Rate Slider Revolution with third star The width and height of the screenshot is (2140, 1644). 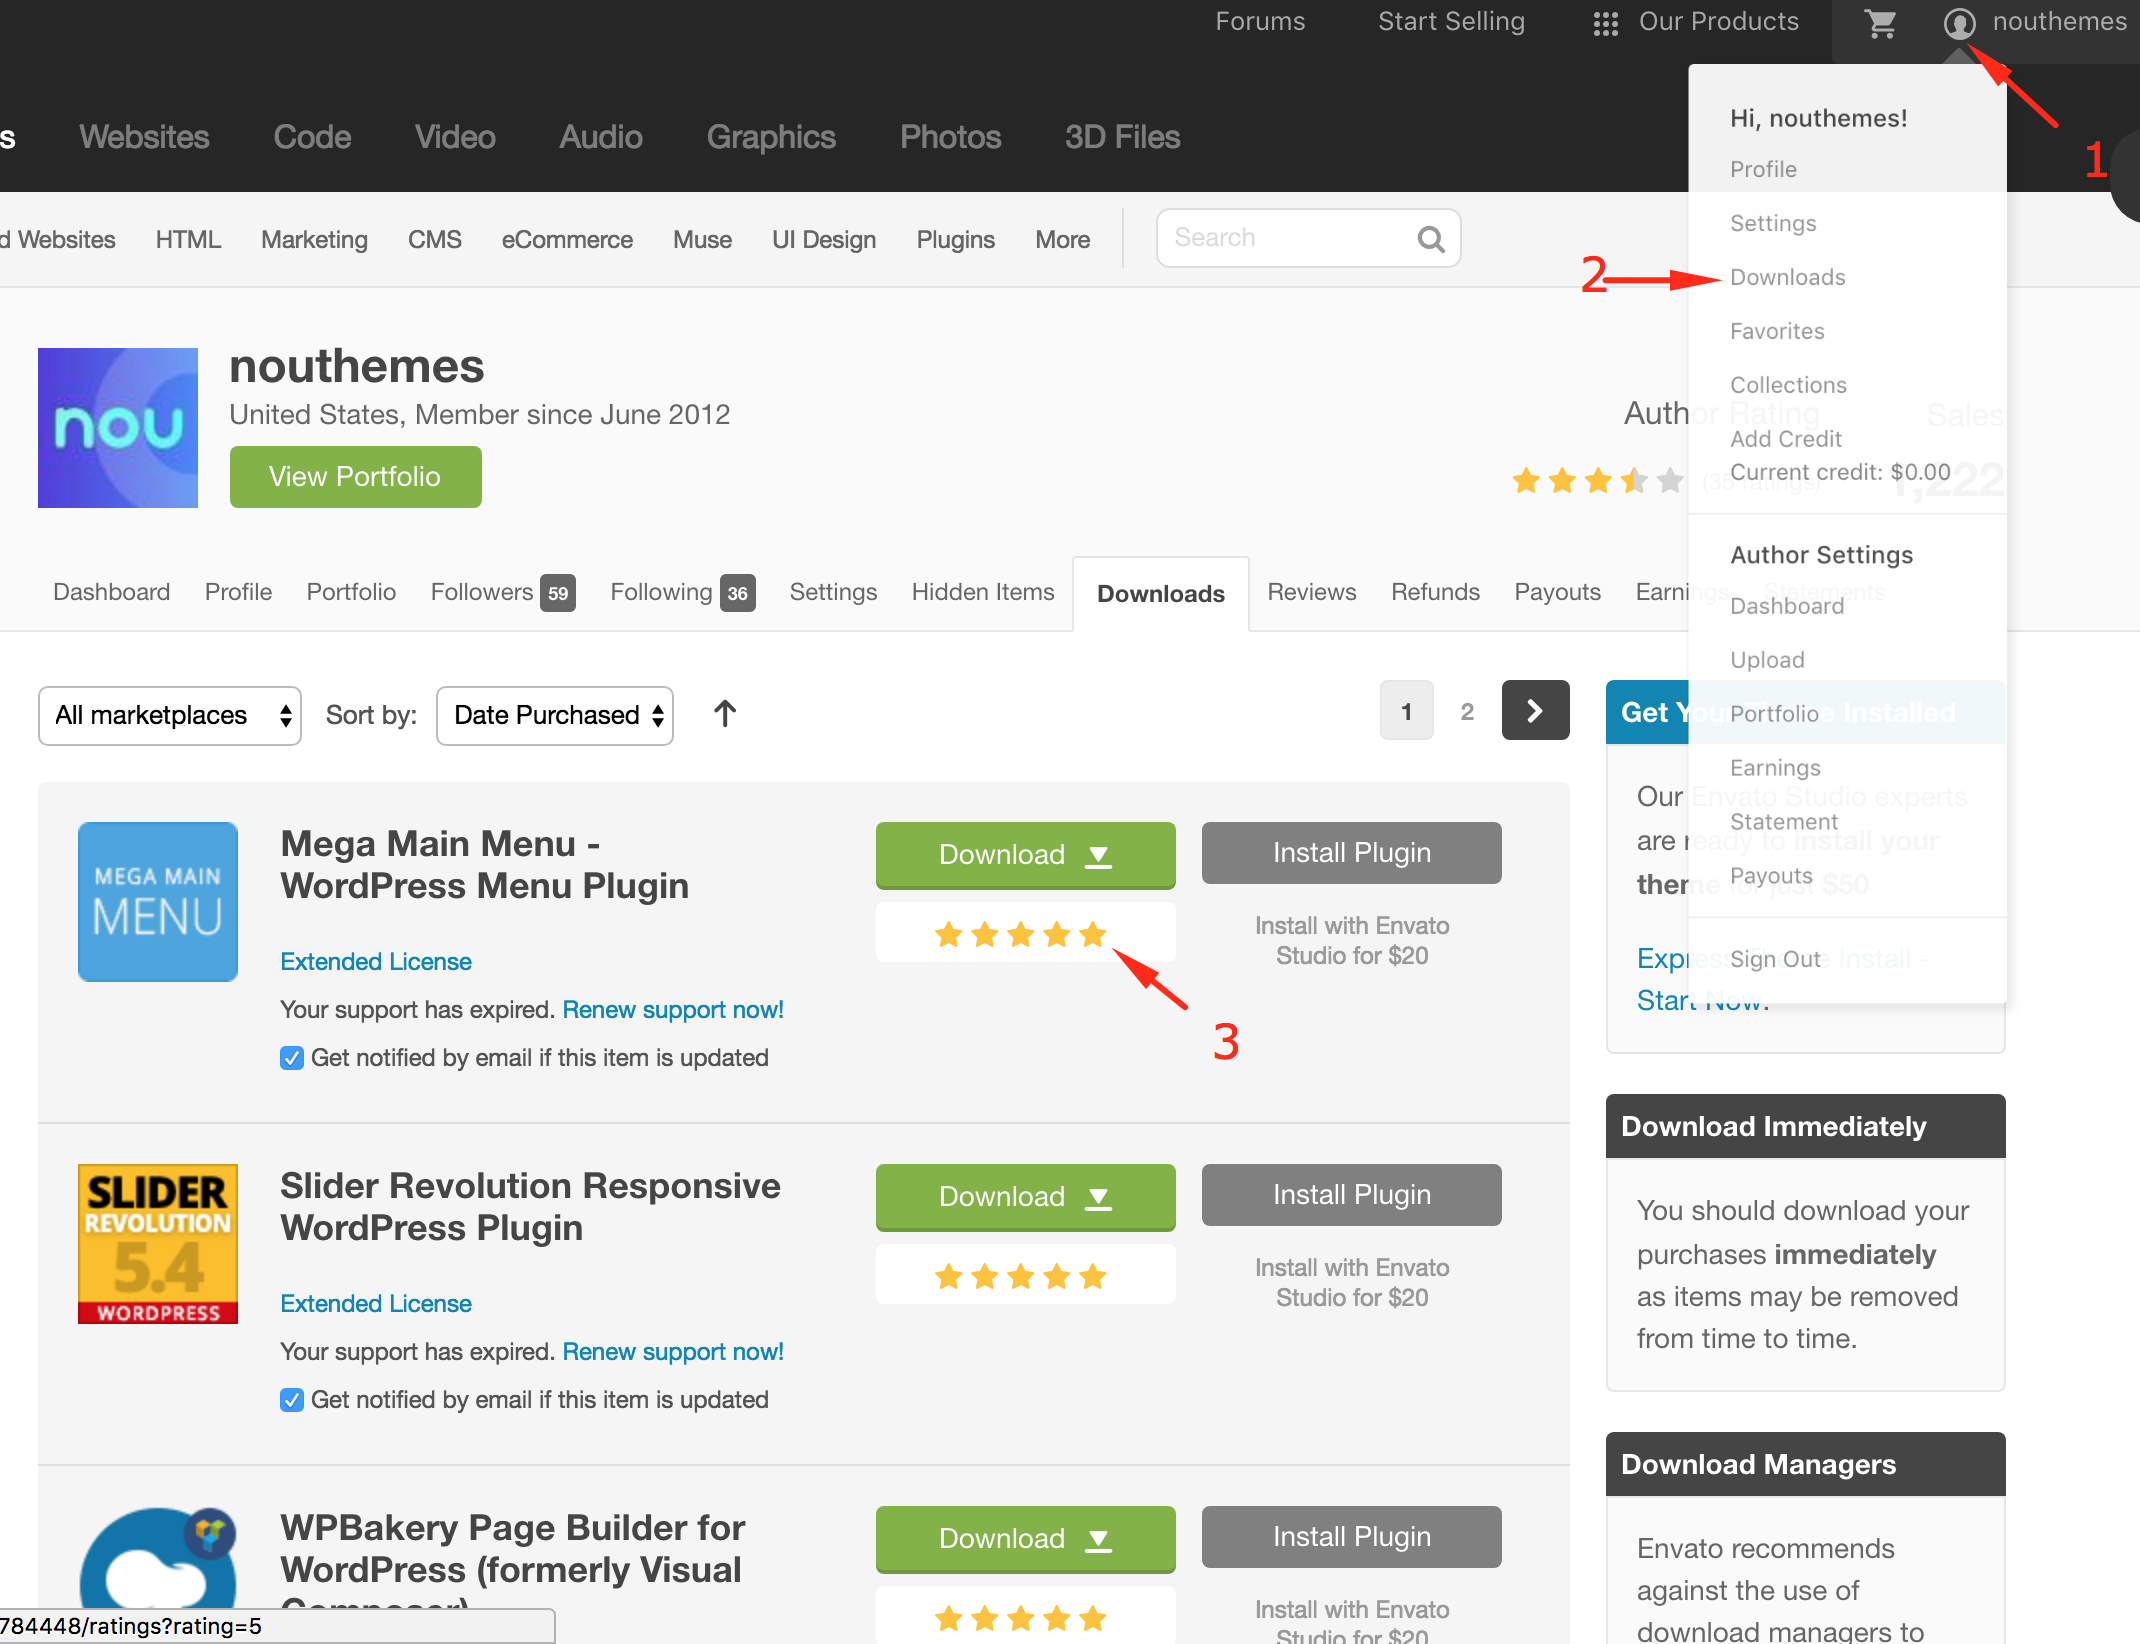(1021, 1276)
